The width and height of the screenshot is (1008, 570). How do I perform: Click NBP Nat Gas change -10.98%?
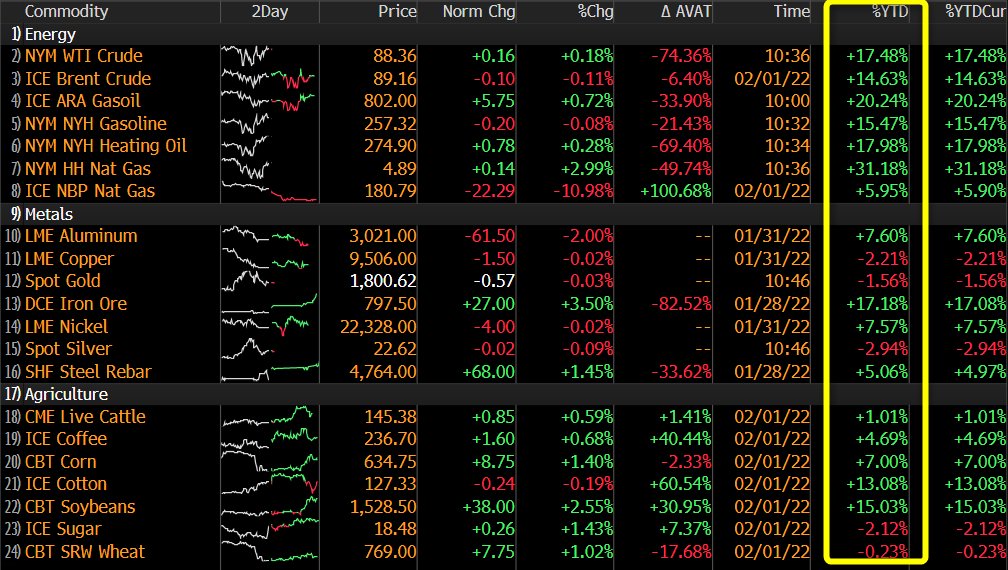584,191
